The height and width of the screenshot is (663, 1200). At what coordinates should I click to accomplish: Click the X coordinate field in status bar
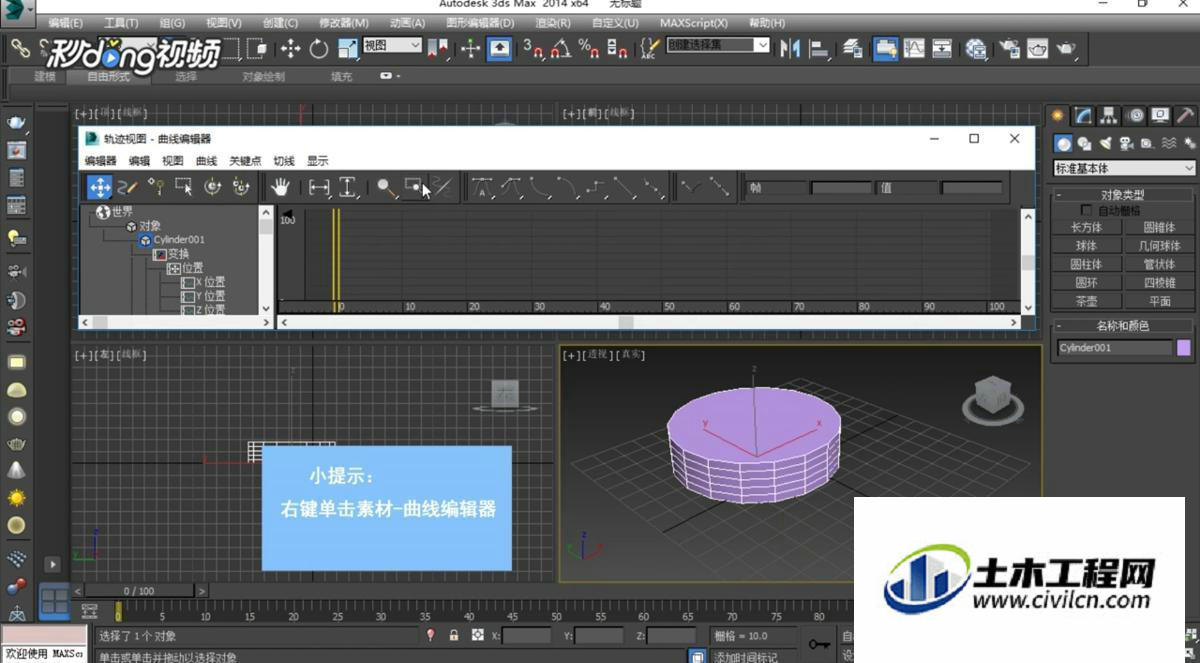tap(526, 635)
